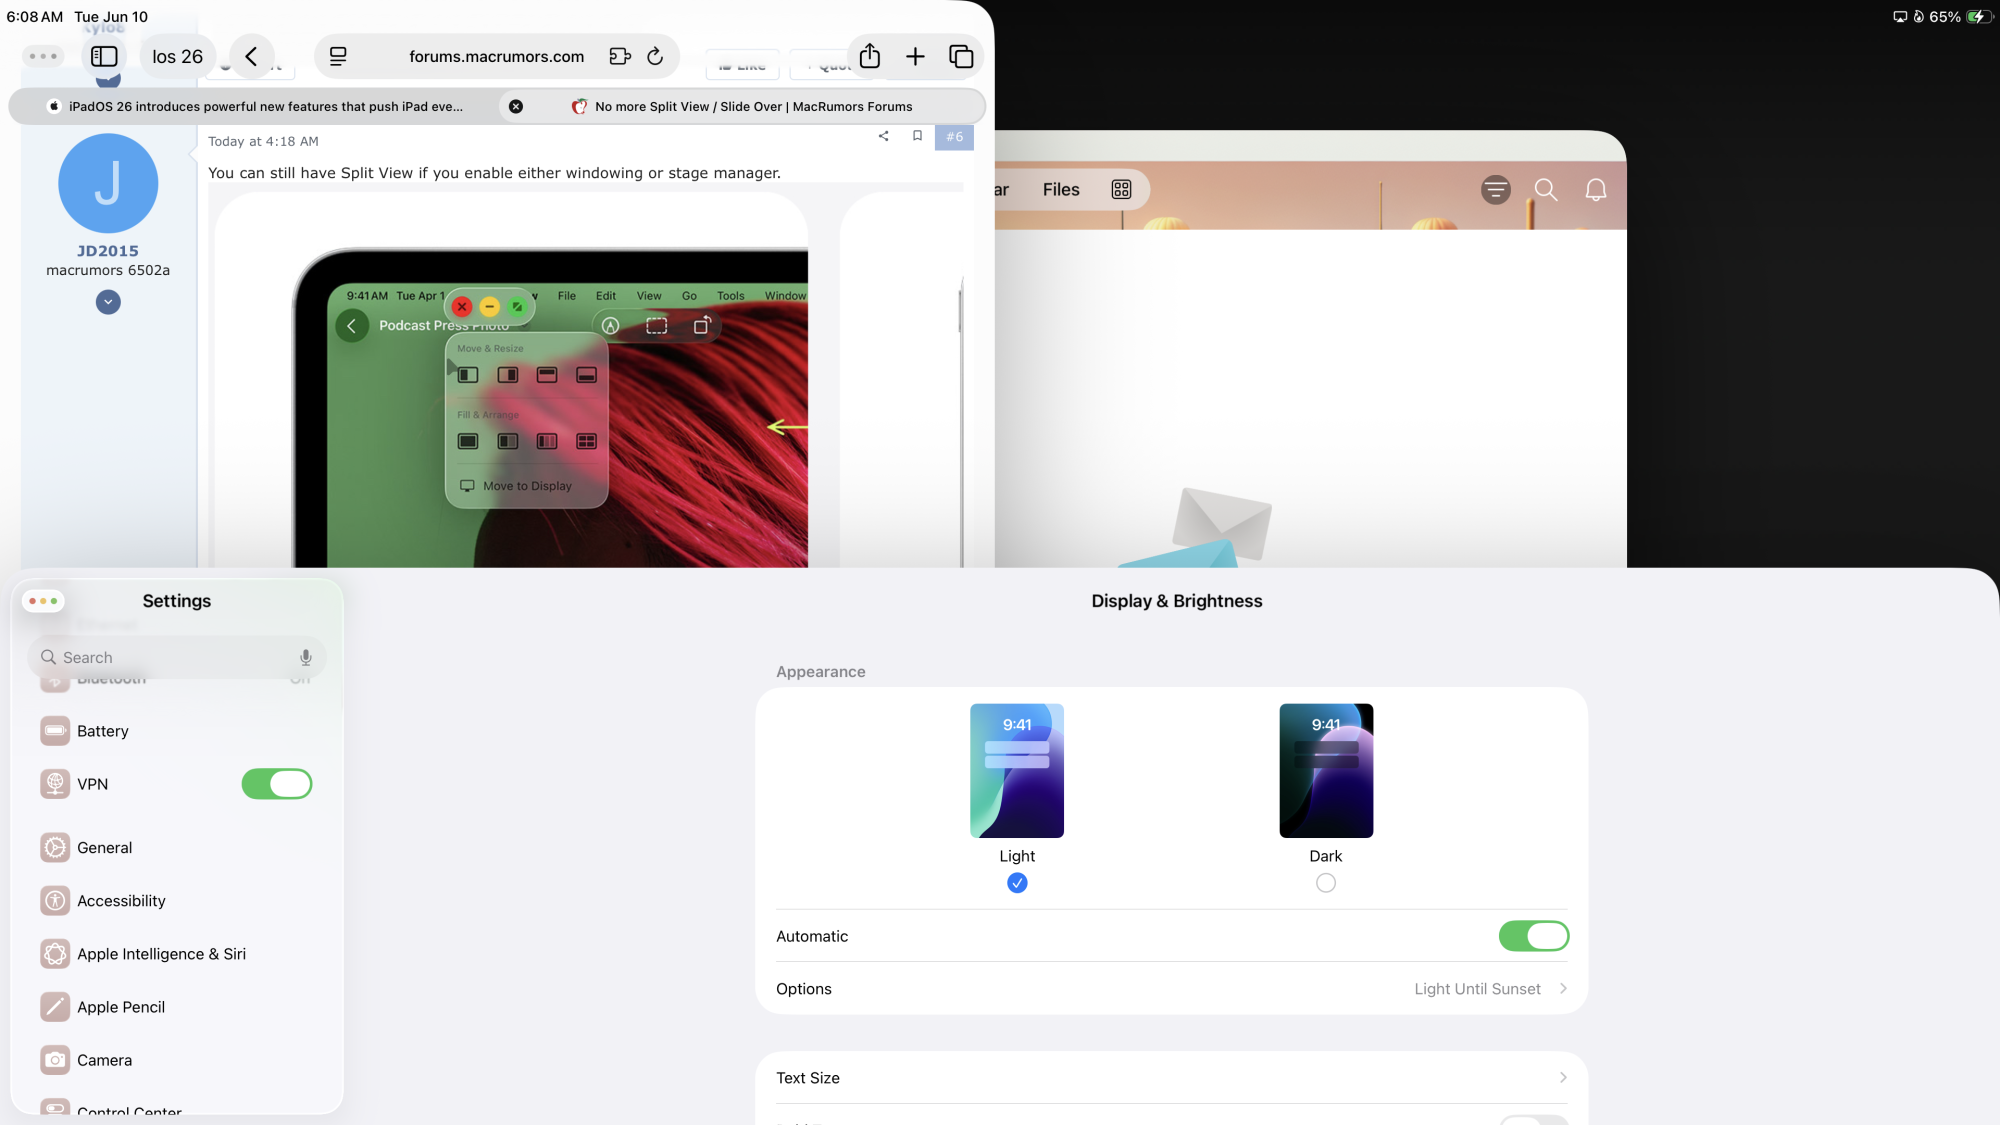Expand JD2015 user details chevron
This screenshot has height=1125, width=2000.
(108, 302)
